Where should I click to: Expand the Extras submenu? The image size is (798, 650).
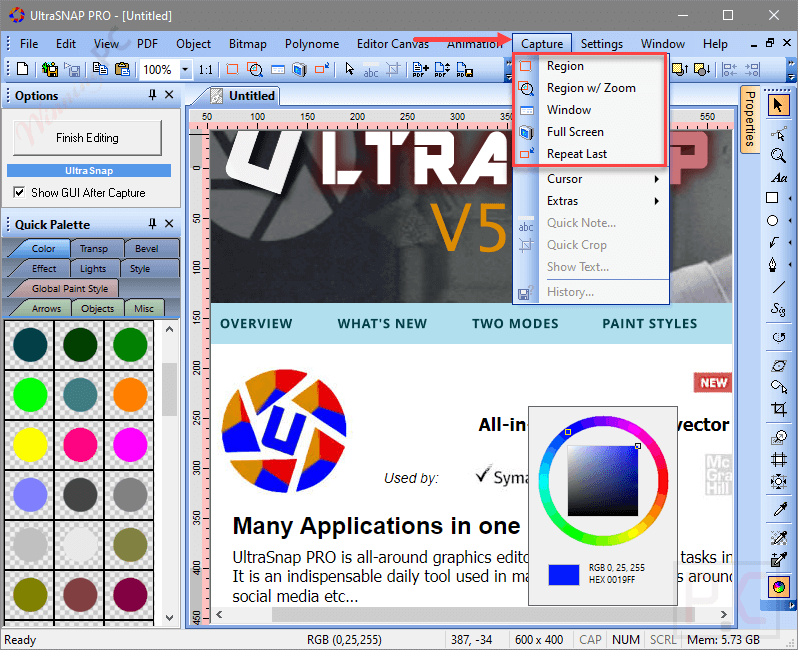pos(603,201)
